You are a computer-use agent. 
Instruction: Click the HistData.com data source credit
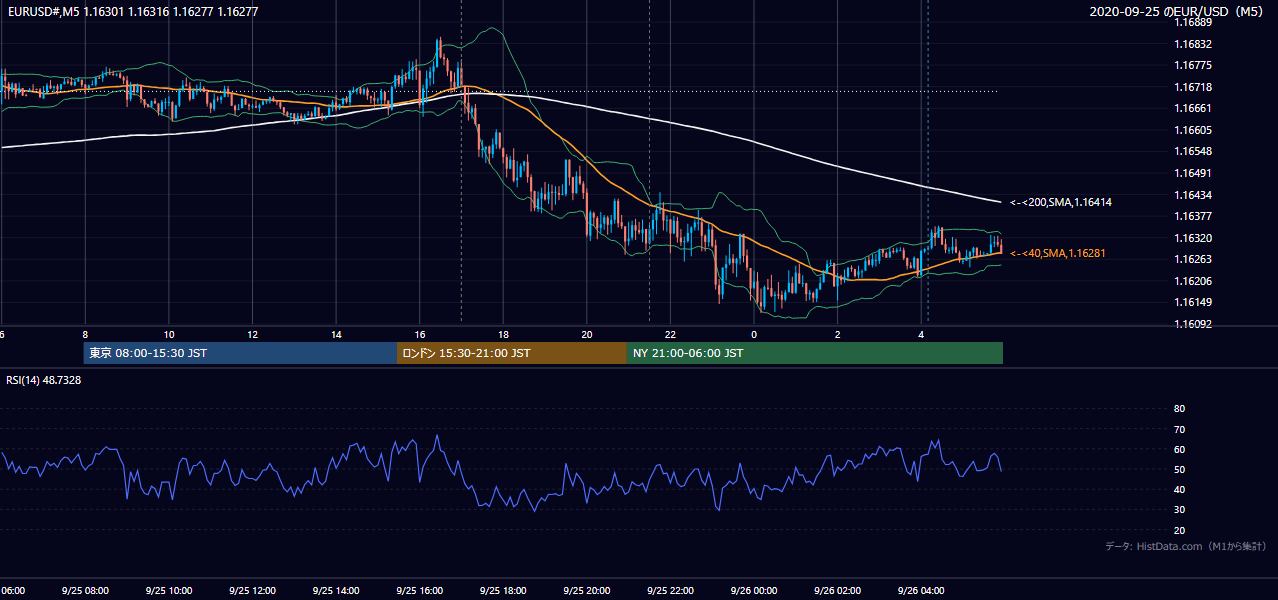tap(1185, 546)
